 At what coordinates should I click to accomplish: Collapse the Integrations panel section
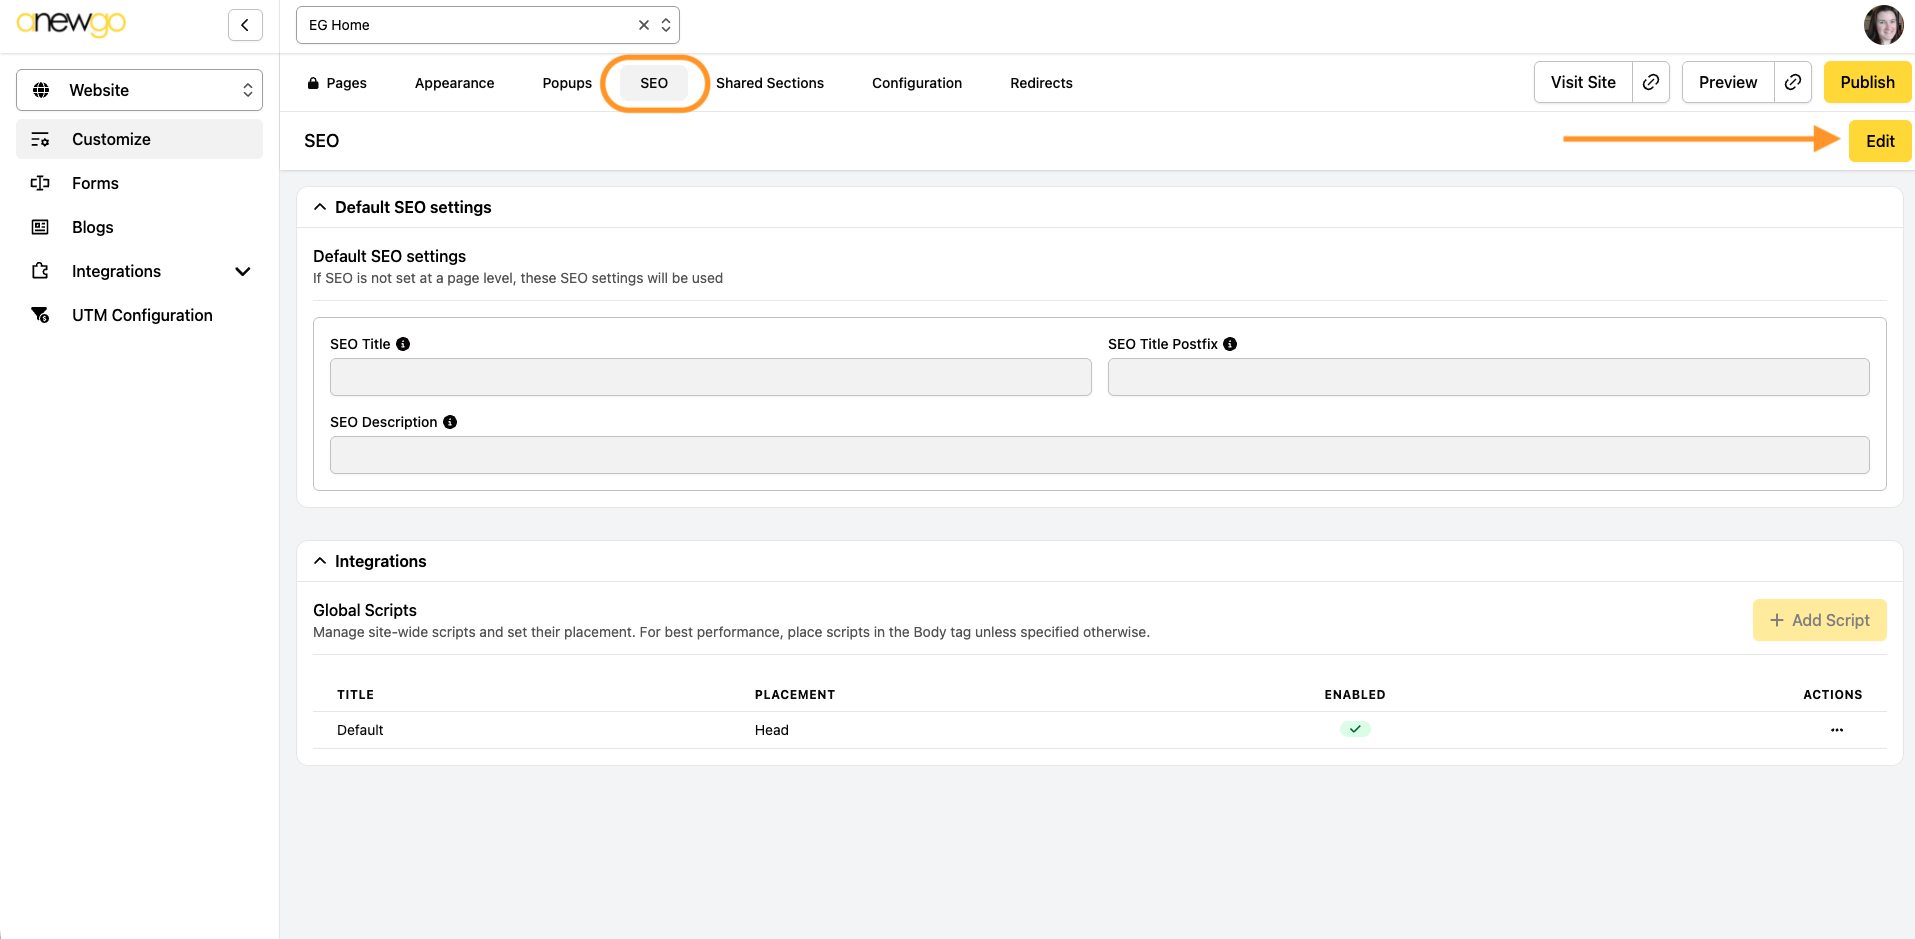pyautogui.click(x=320, y=561)
